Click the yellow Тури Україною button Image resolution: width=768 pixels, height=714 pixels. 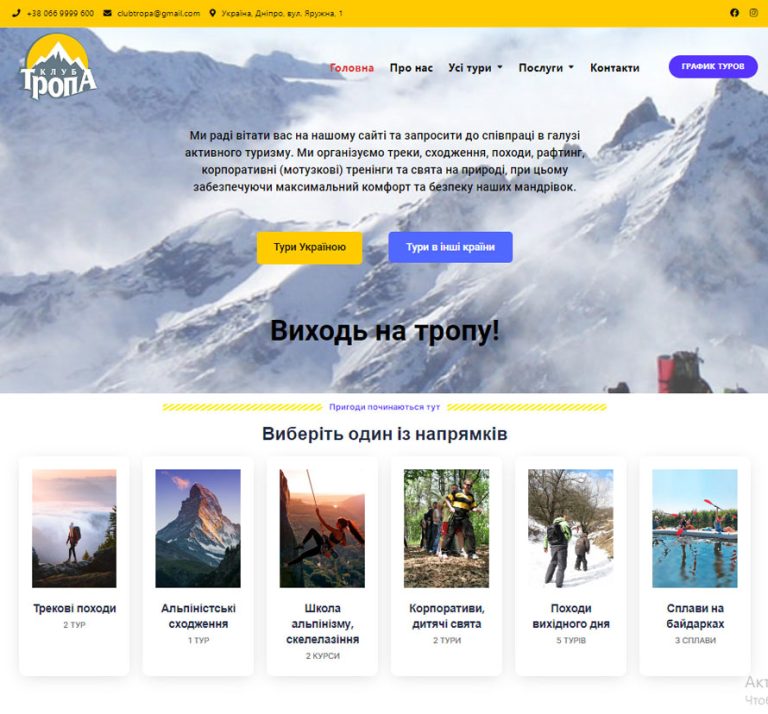click(x=309, y=247)
